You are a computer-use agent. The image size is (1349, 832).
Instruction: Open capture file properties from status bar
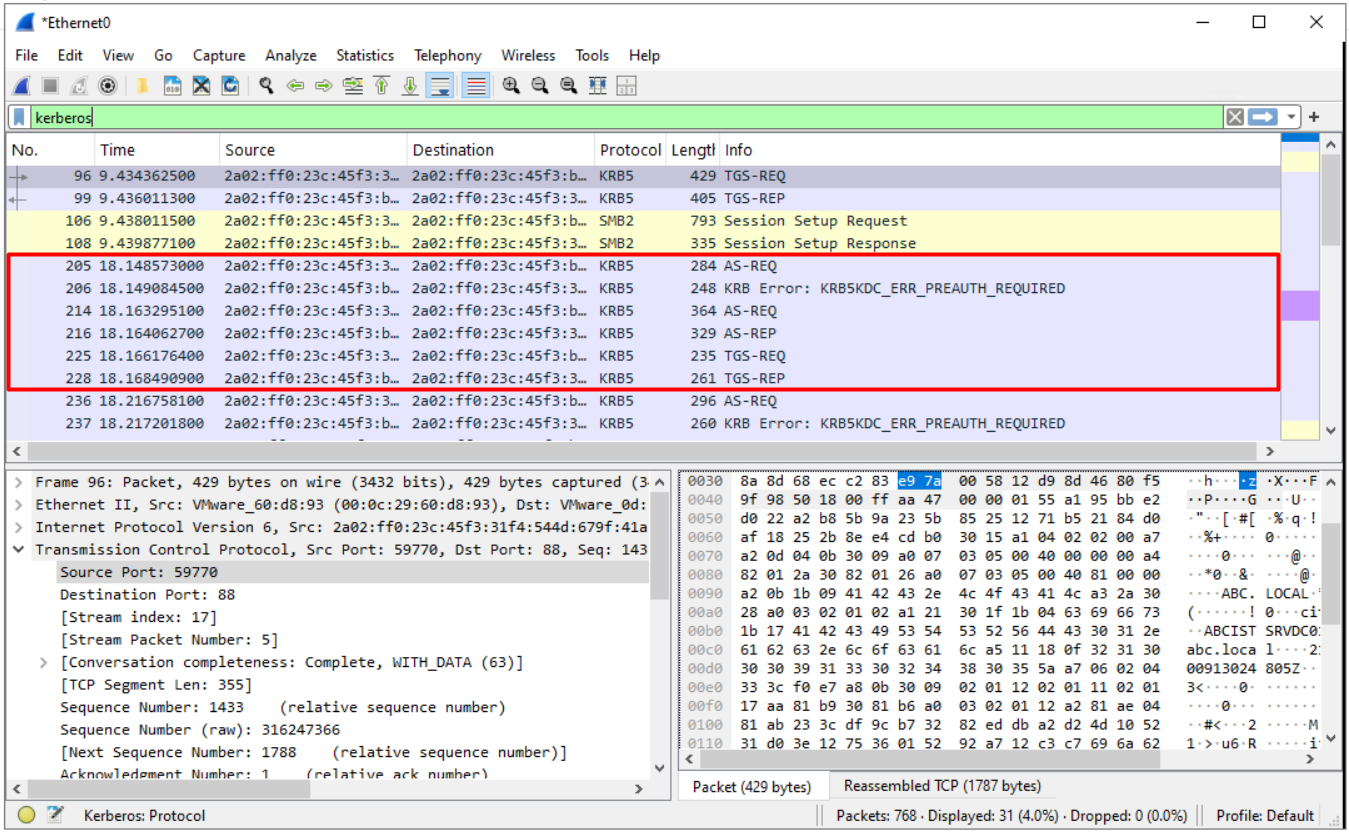[55, 816]
